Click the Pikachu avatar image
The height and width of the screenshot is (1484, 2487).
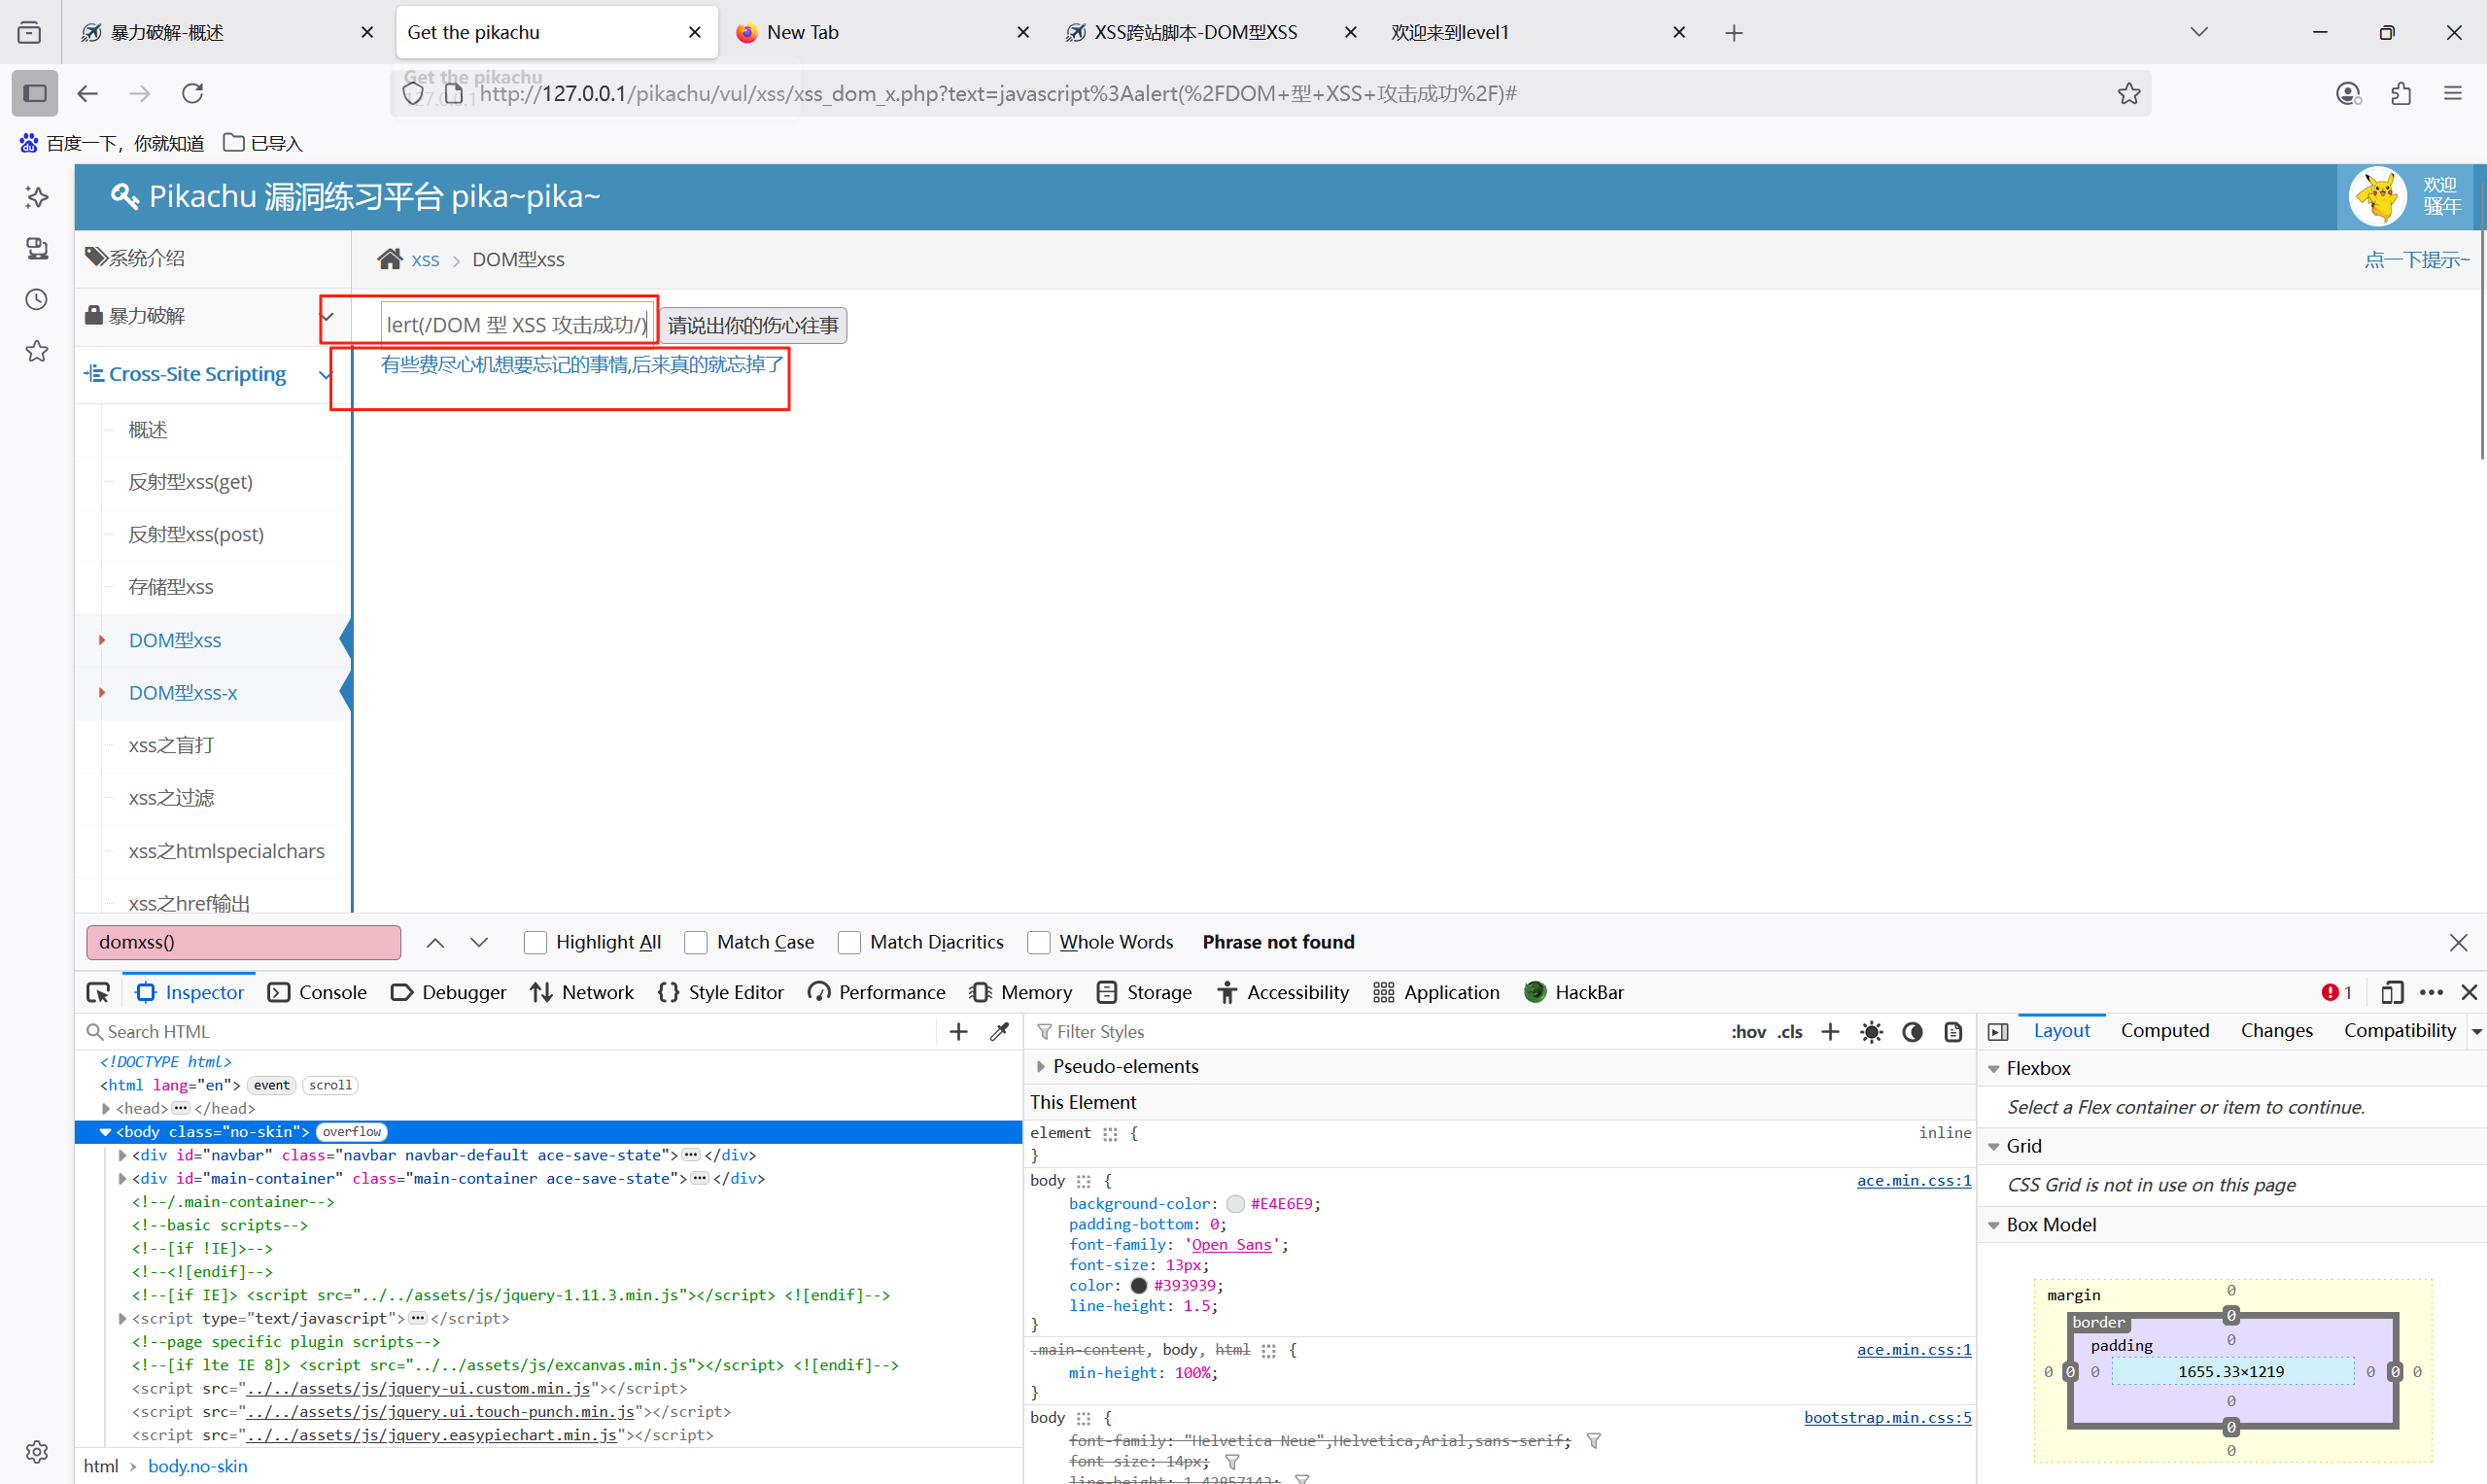point(2377,196)
